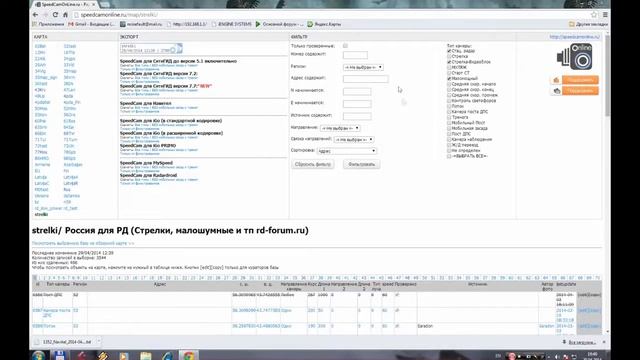Open the Связка направлений dropdown
The width and height of the screenshot is (640, 360).
click(353, 140)
